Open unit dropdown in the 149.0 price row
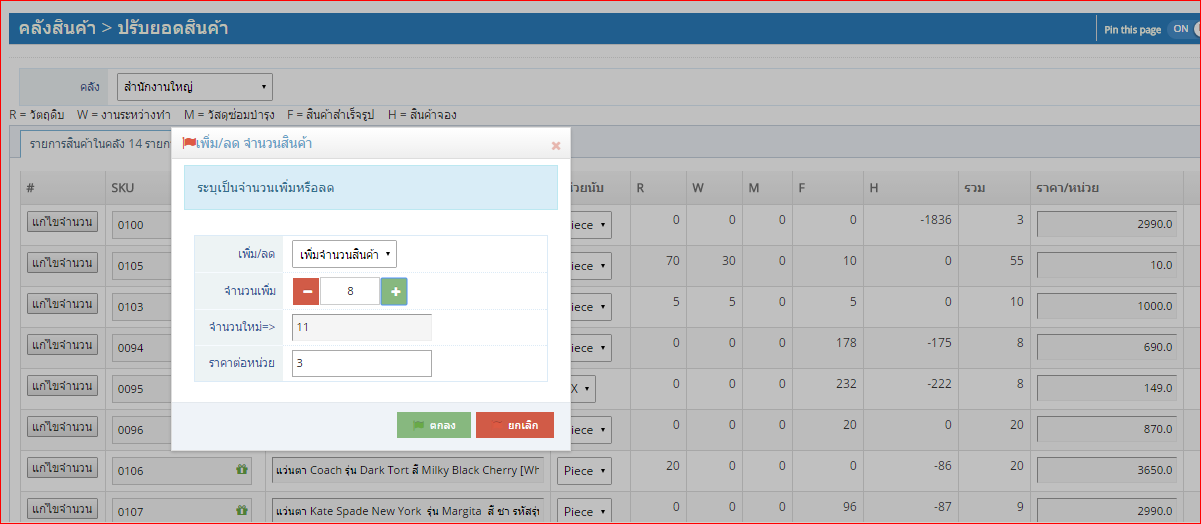 tap(582, 389)
